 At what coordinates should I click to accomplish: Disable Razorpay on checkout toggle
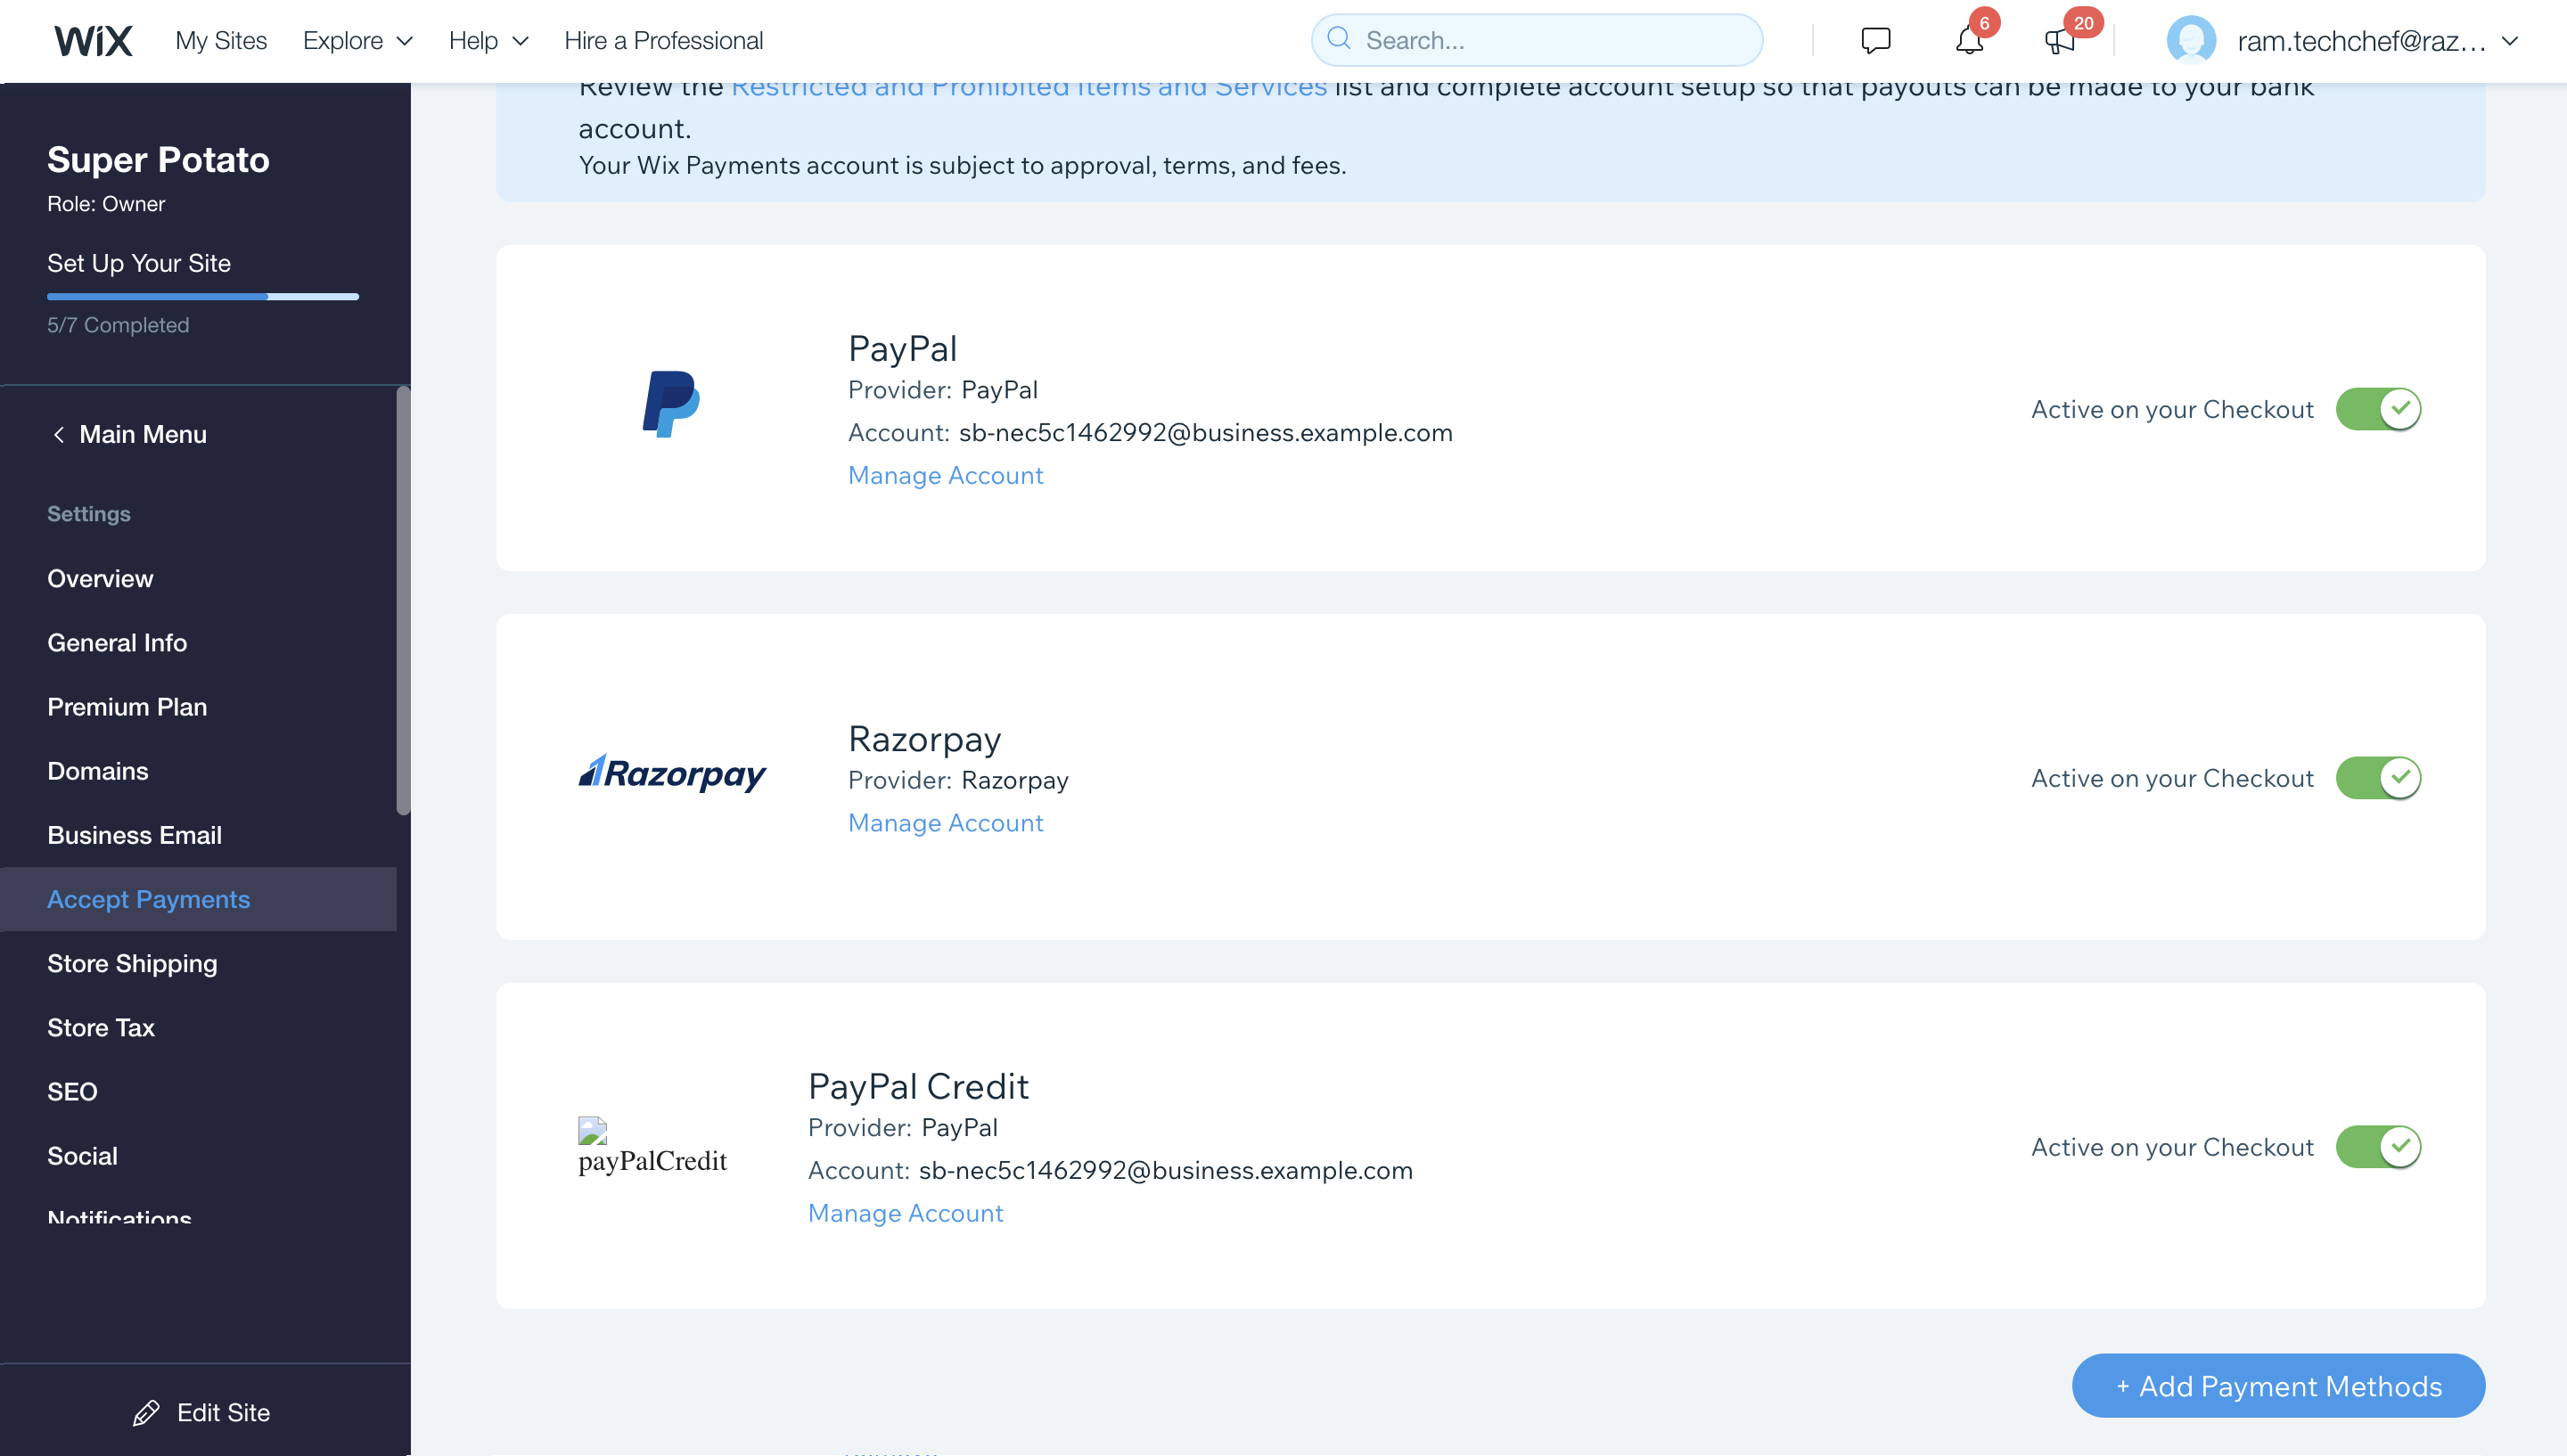[2378, 778]
